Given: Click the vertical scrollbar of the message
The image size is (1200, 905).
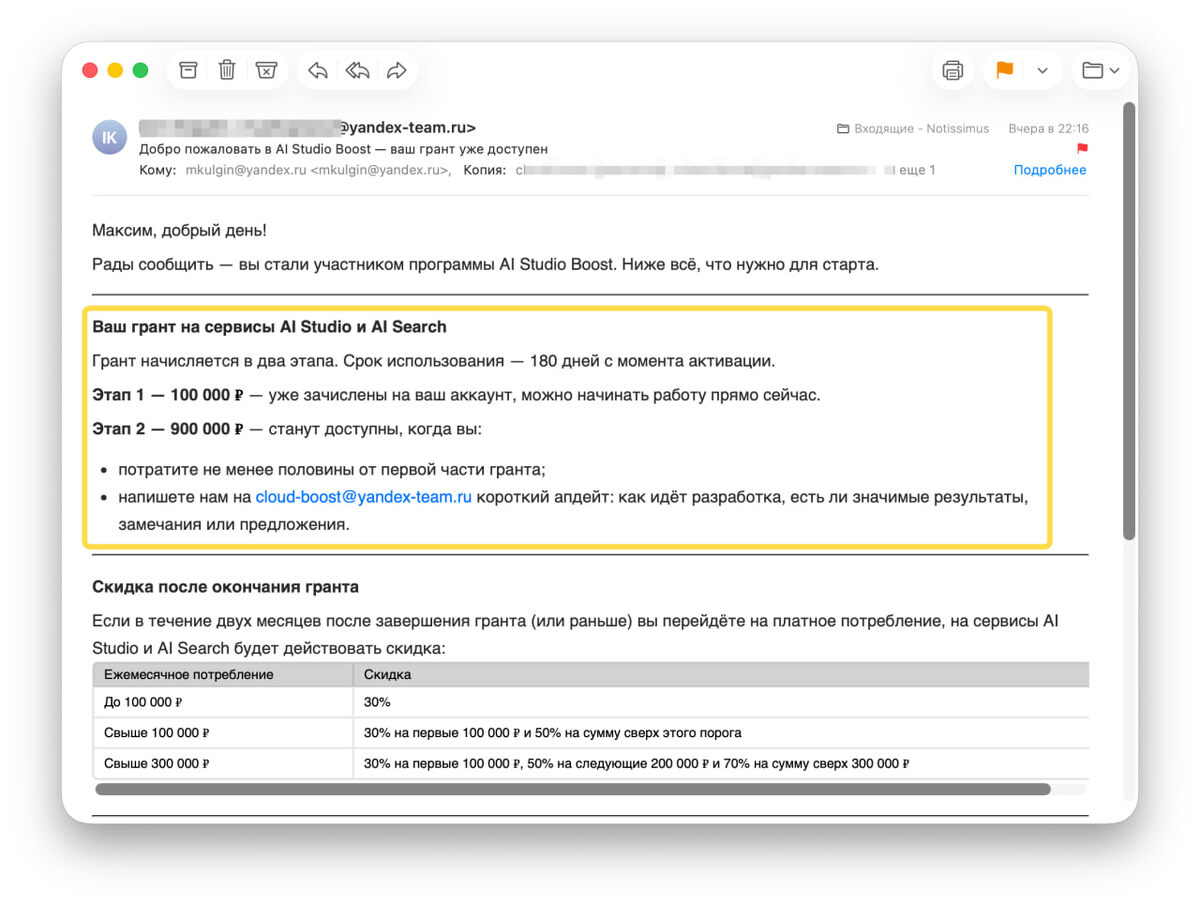Looking at the screenshot, I should pyautogui.click(x=1129, y=320).
